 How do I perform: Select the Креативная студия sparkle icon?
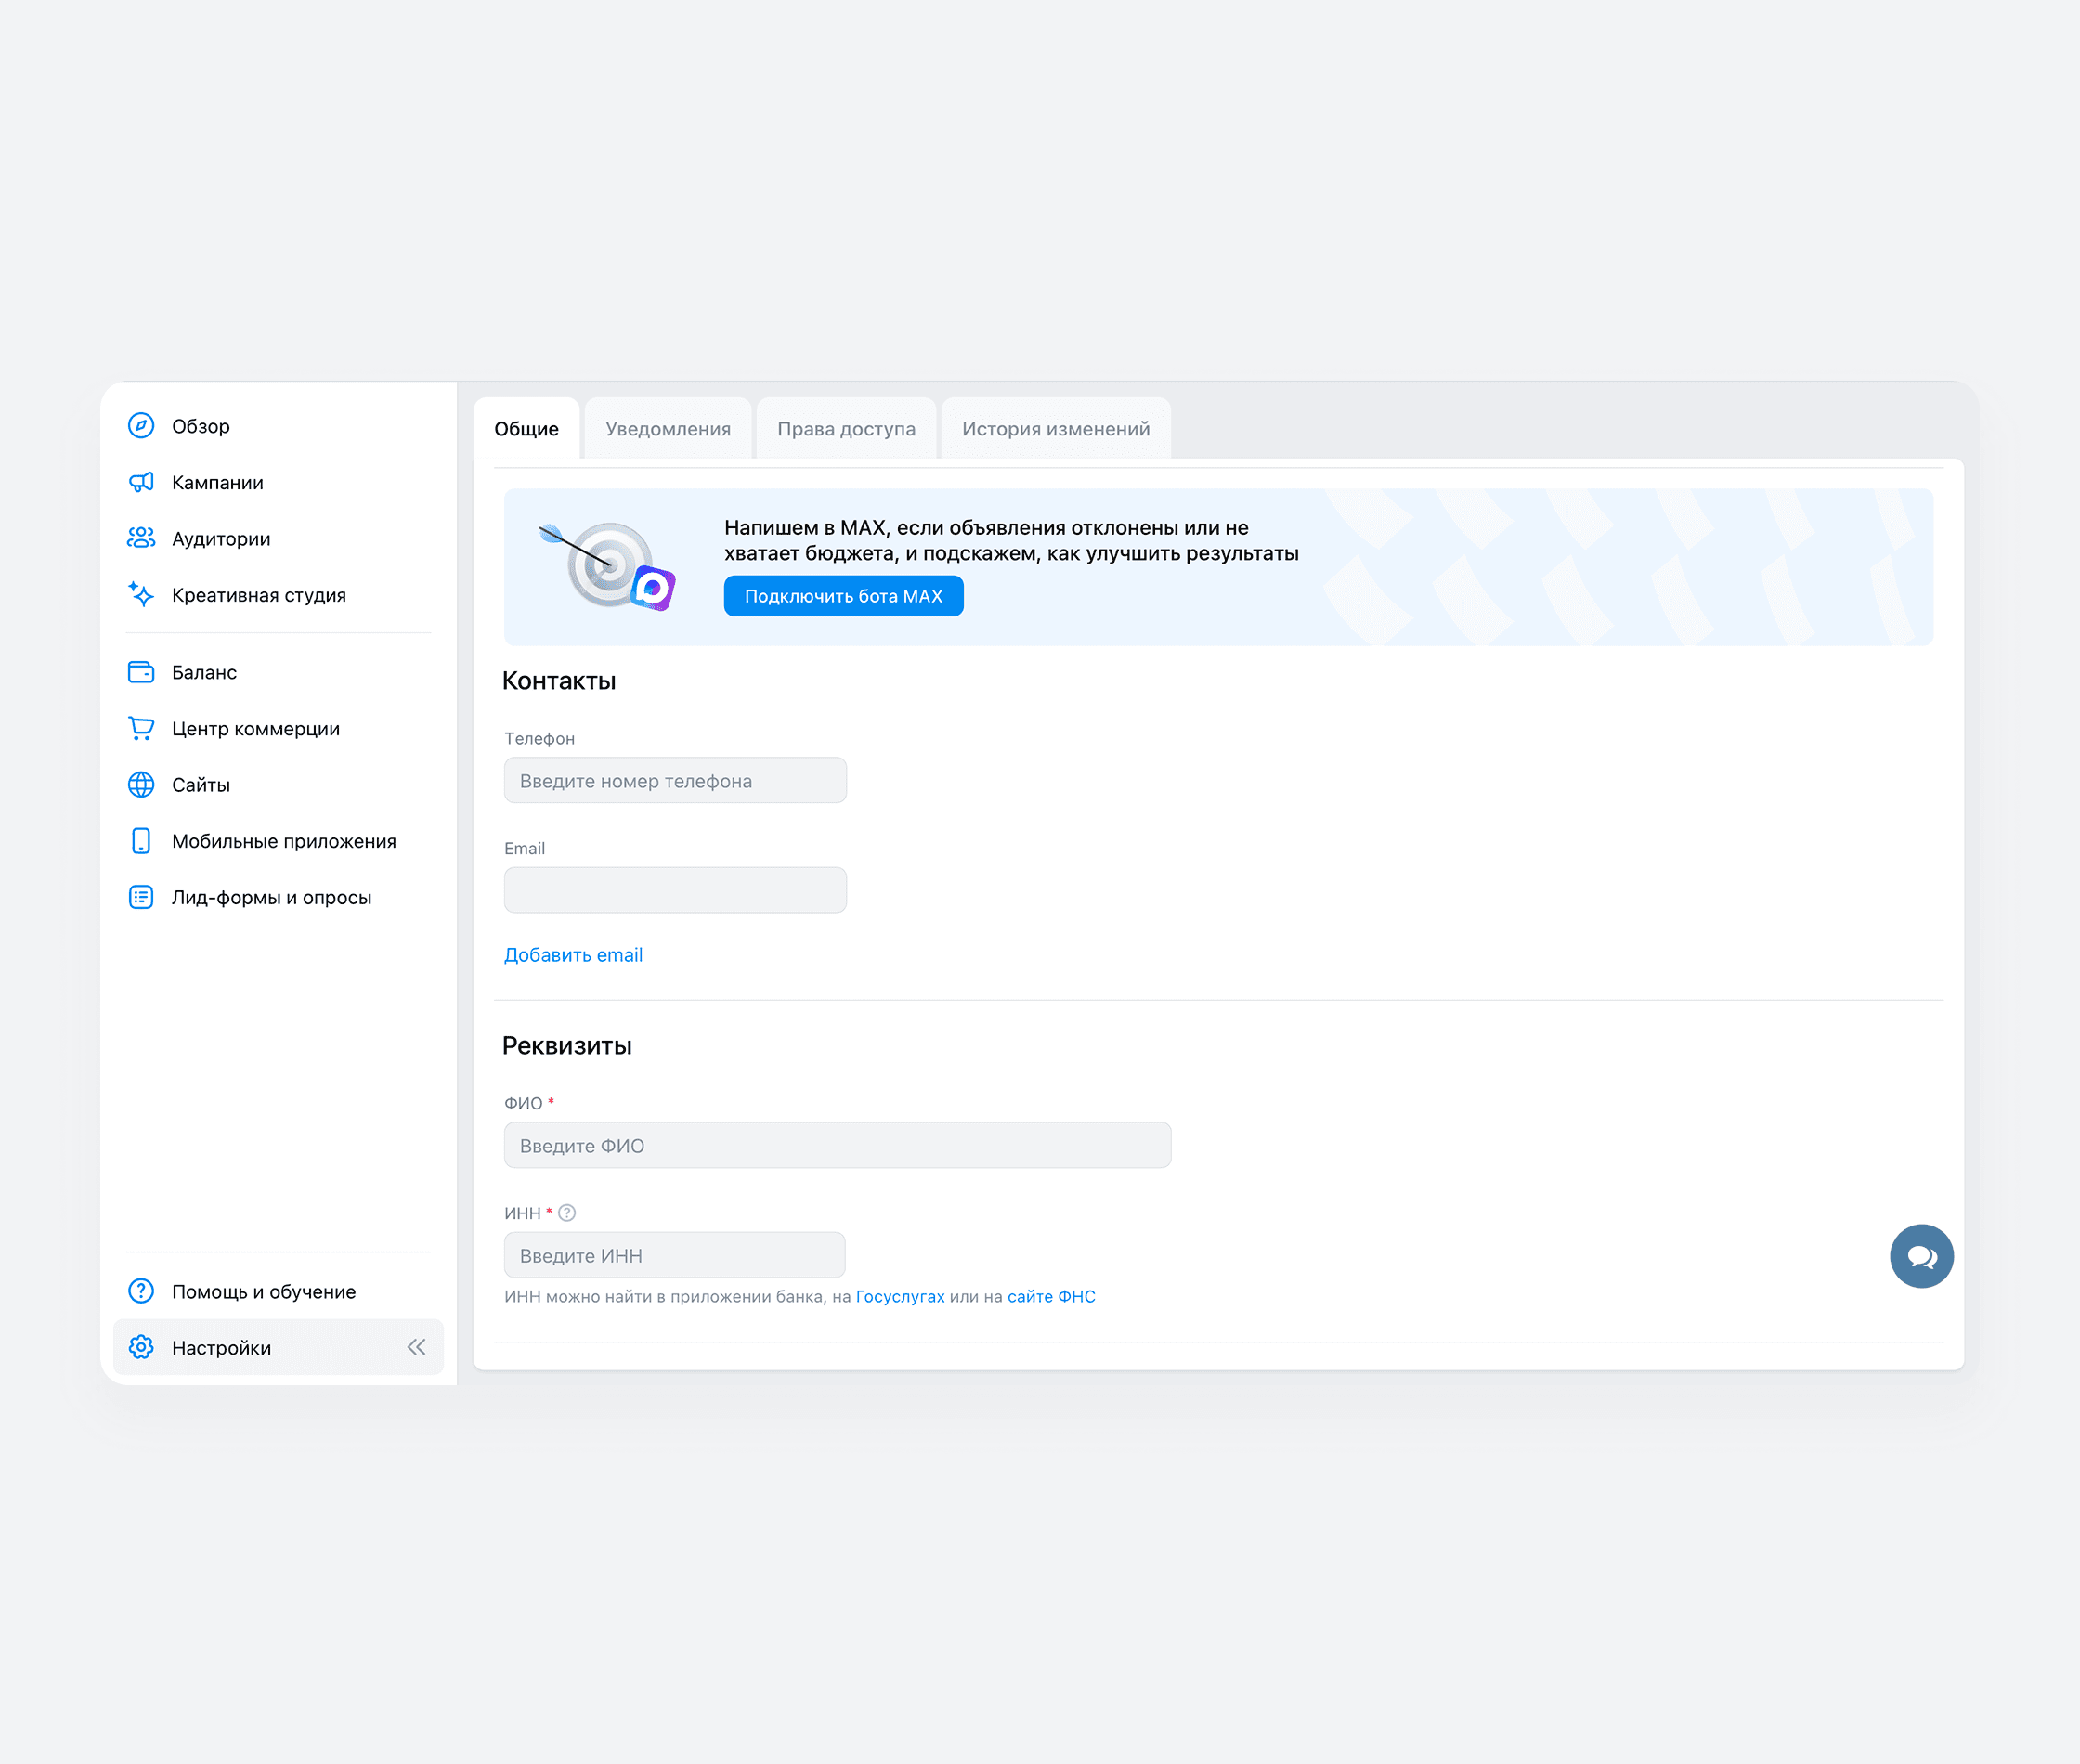click(x=141, y=594)
